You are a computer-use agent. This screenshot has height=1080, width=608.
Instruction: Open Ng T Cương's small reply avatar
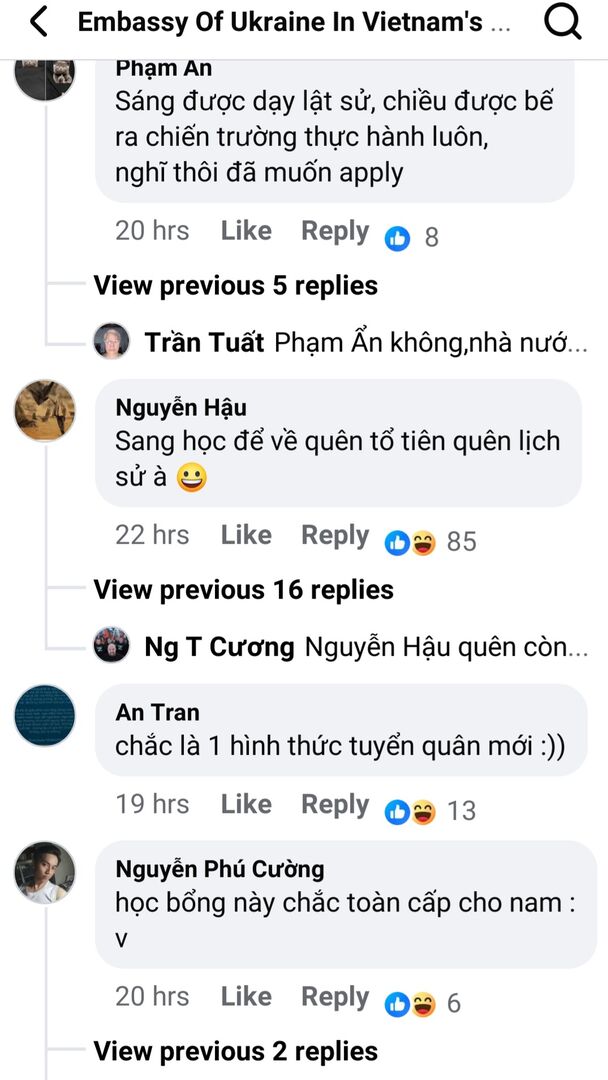[x=111, y=646]
